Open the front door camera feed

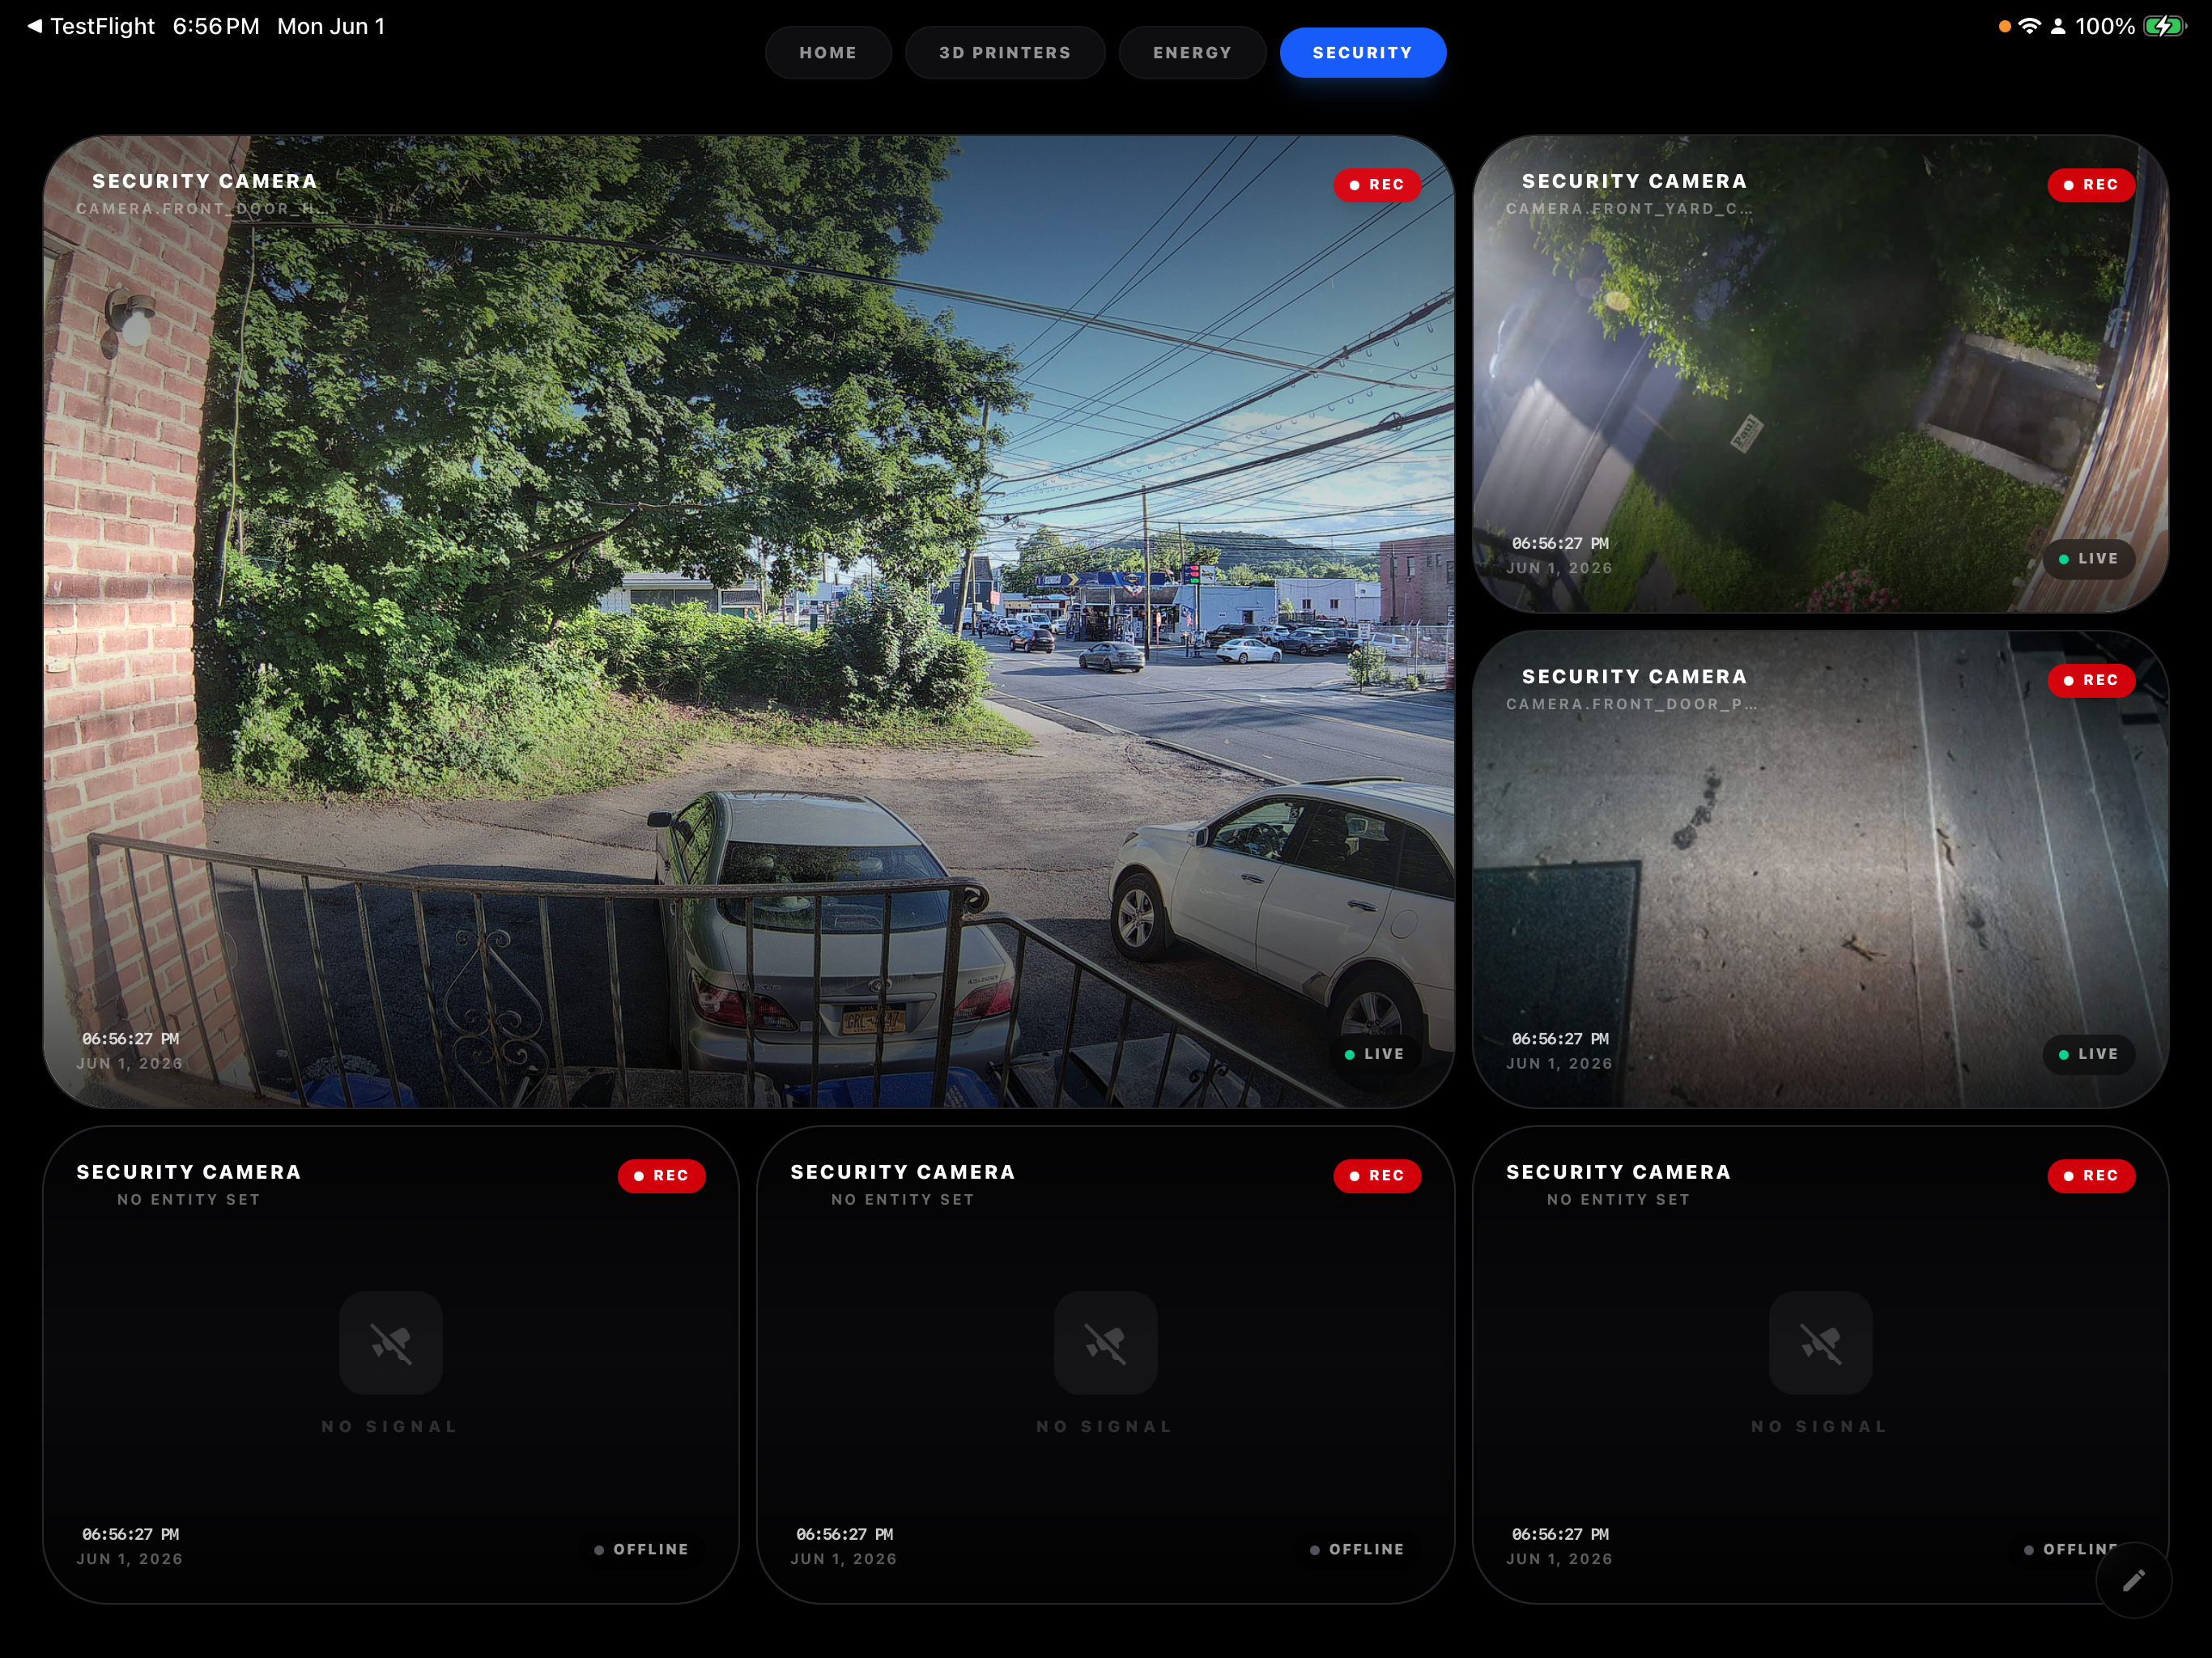pyautogui.click(x=748, y=621)
